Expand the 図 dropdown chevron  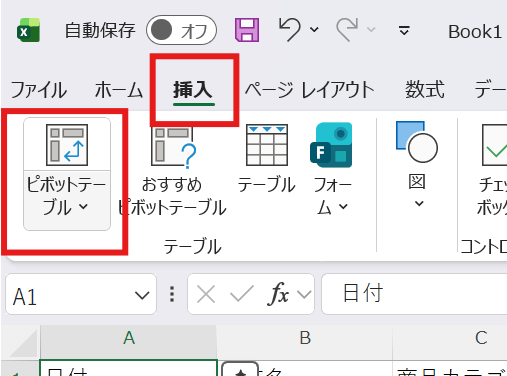[419, 203]
